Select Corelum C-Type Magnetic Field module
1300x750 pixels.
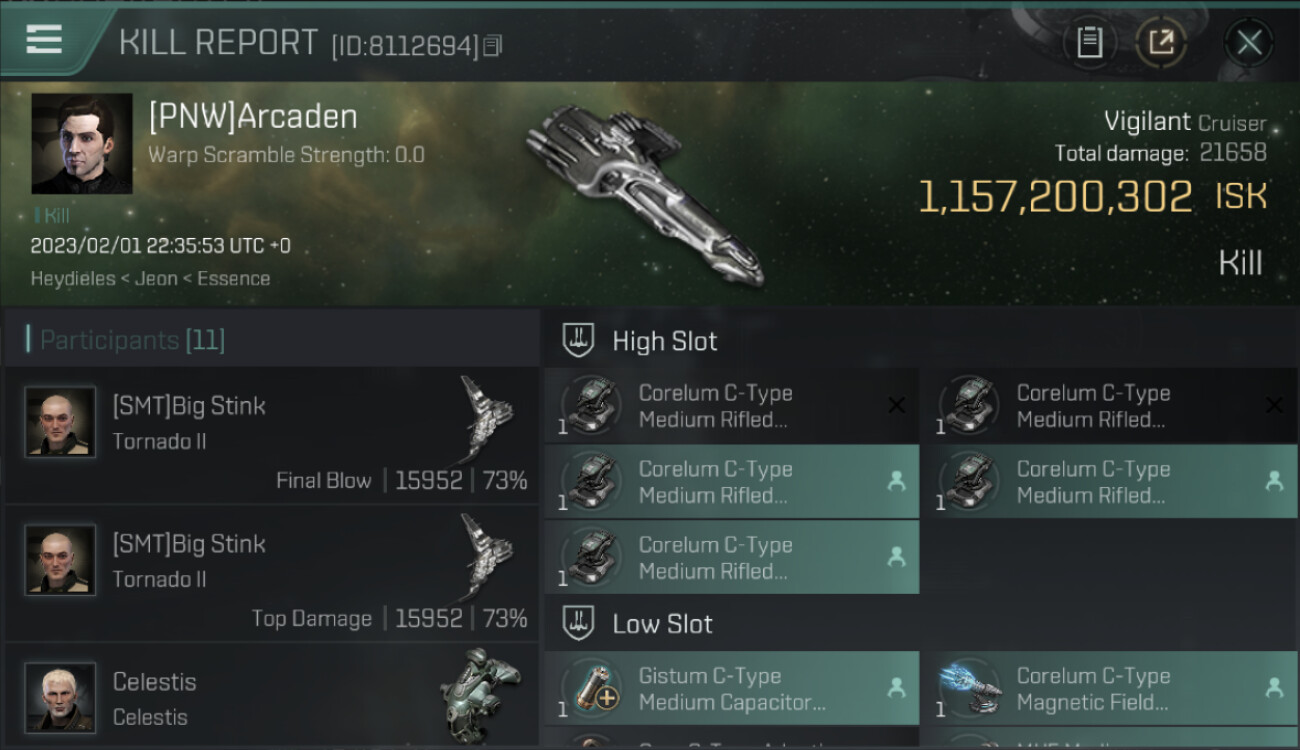1110,689
